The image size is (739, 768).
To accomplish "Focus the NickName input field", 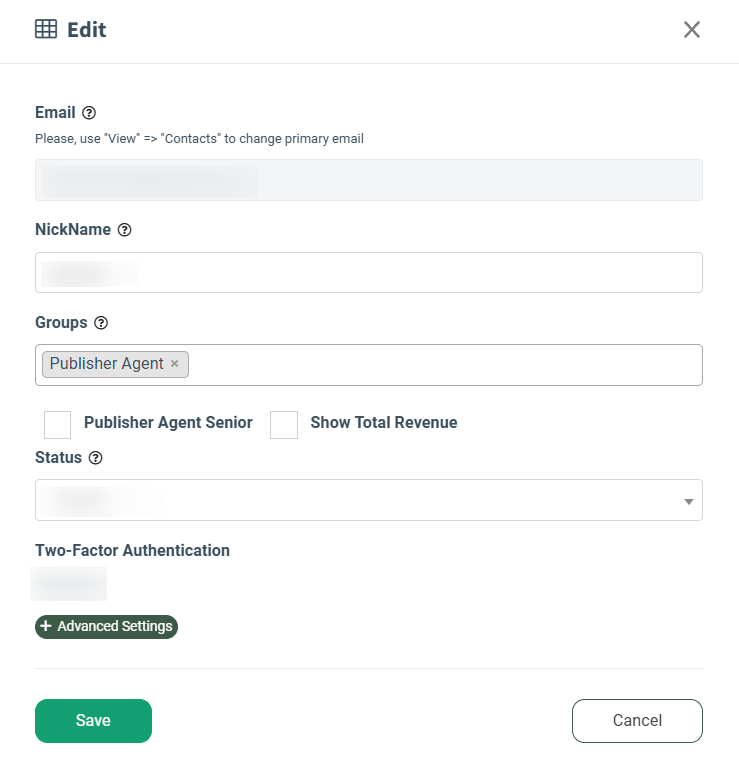I will [369, 273].
